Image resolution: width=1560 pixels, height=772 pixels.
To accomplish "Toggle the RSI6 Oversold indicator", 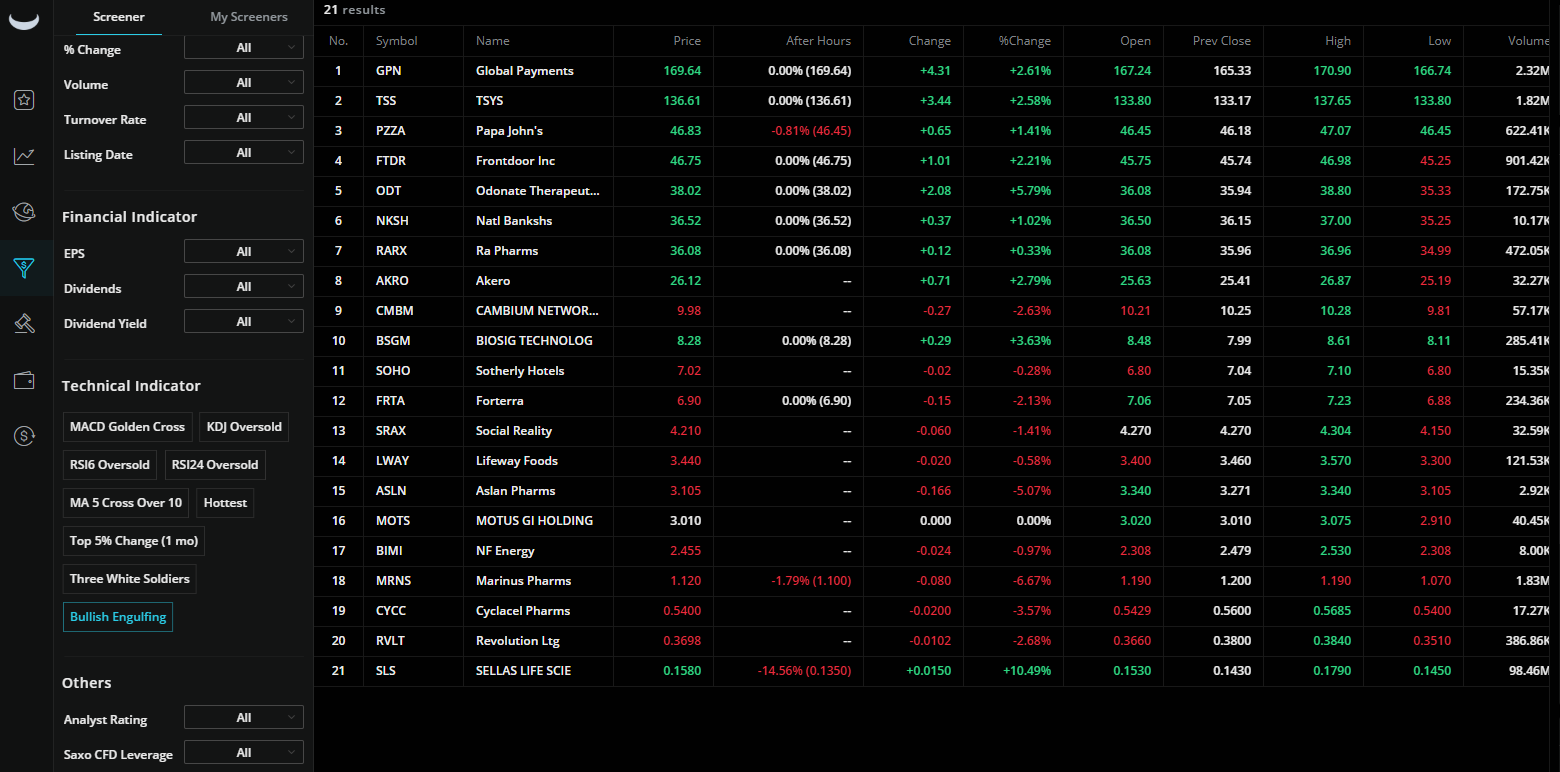I will (x=110, y=465).
